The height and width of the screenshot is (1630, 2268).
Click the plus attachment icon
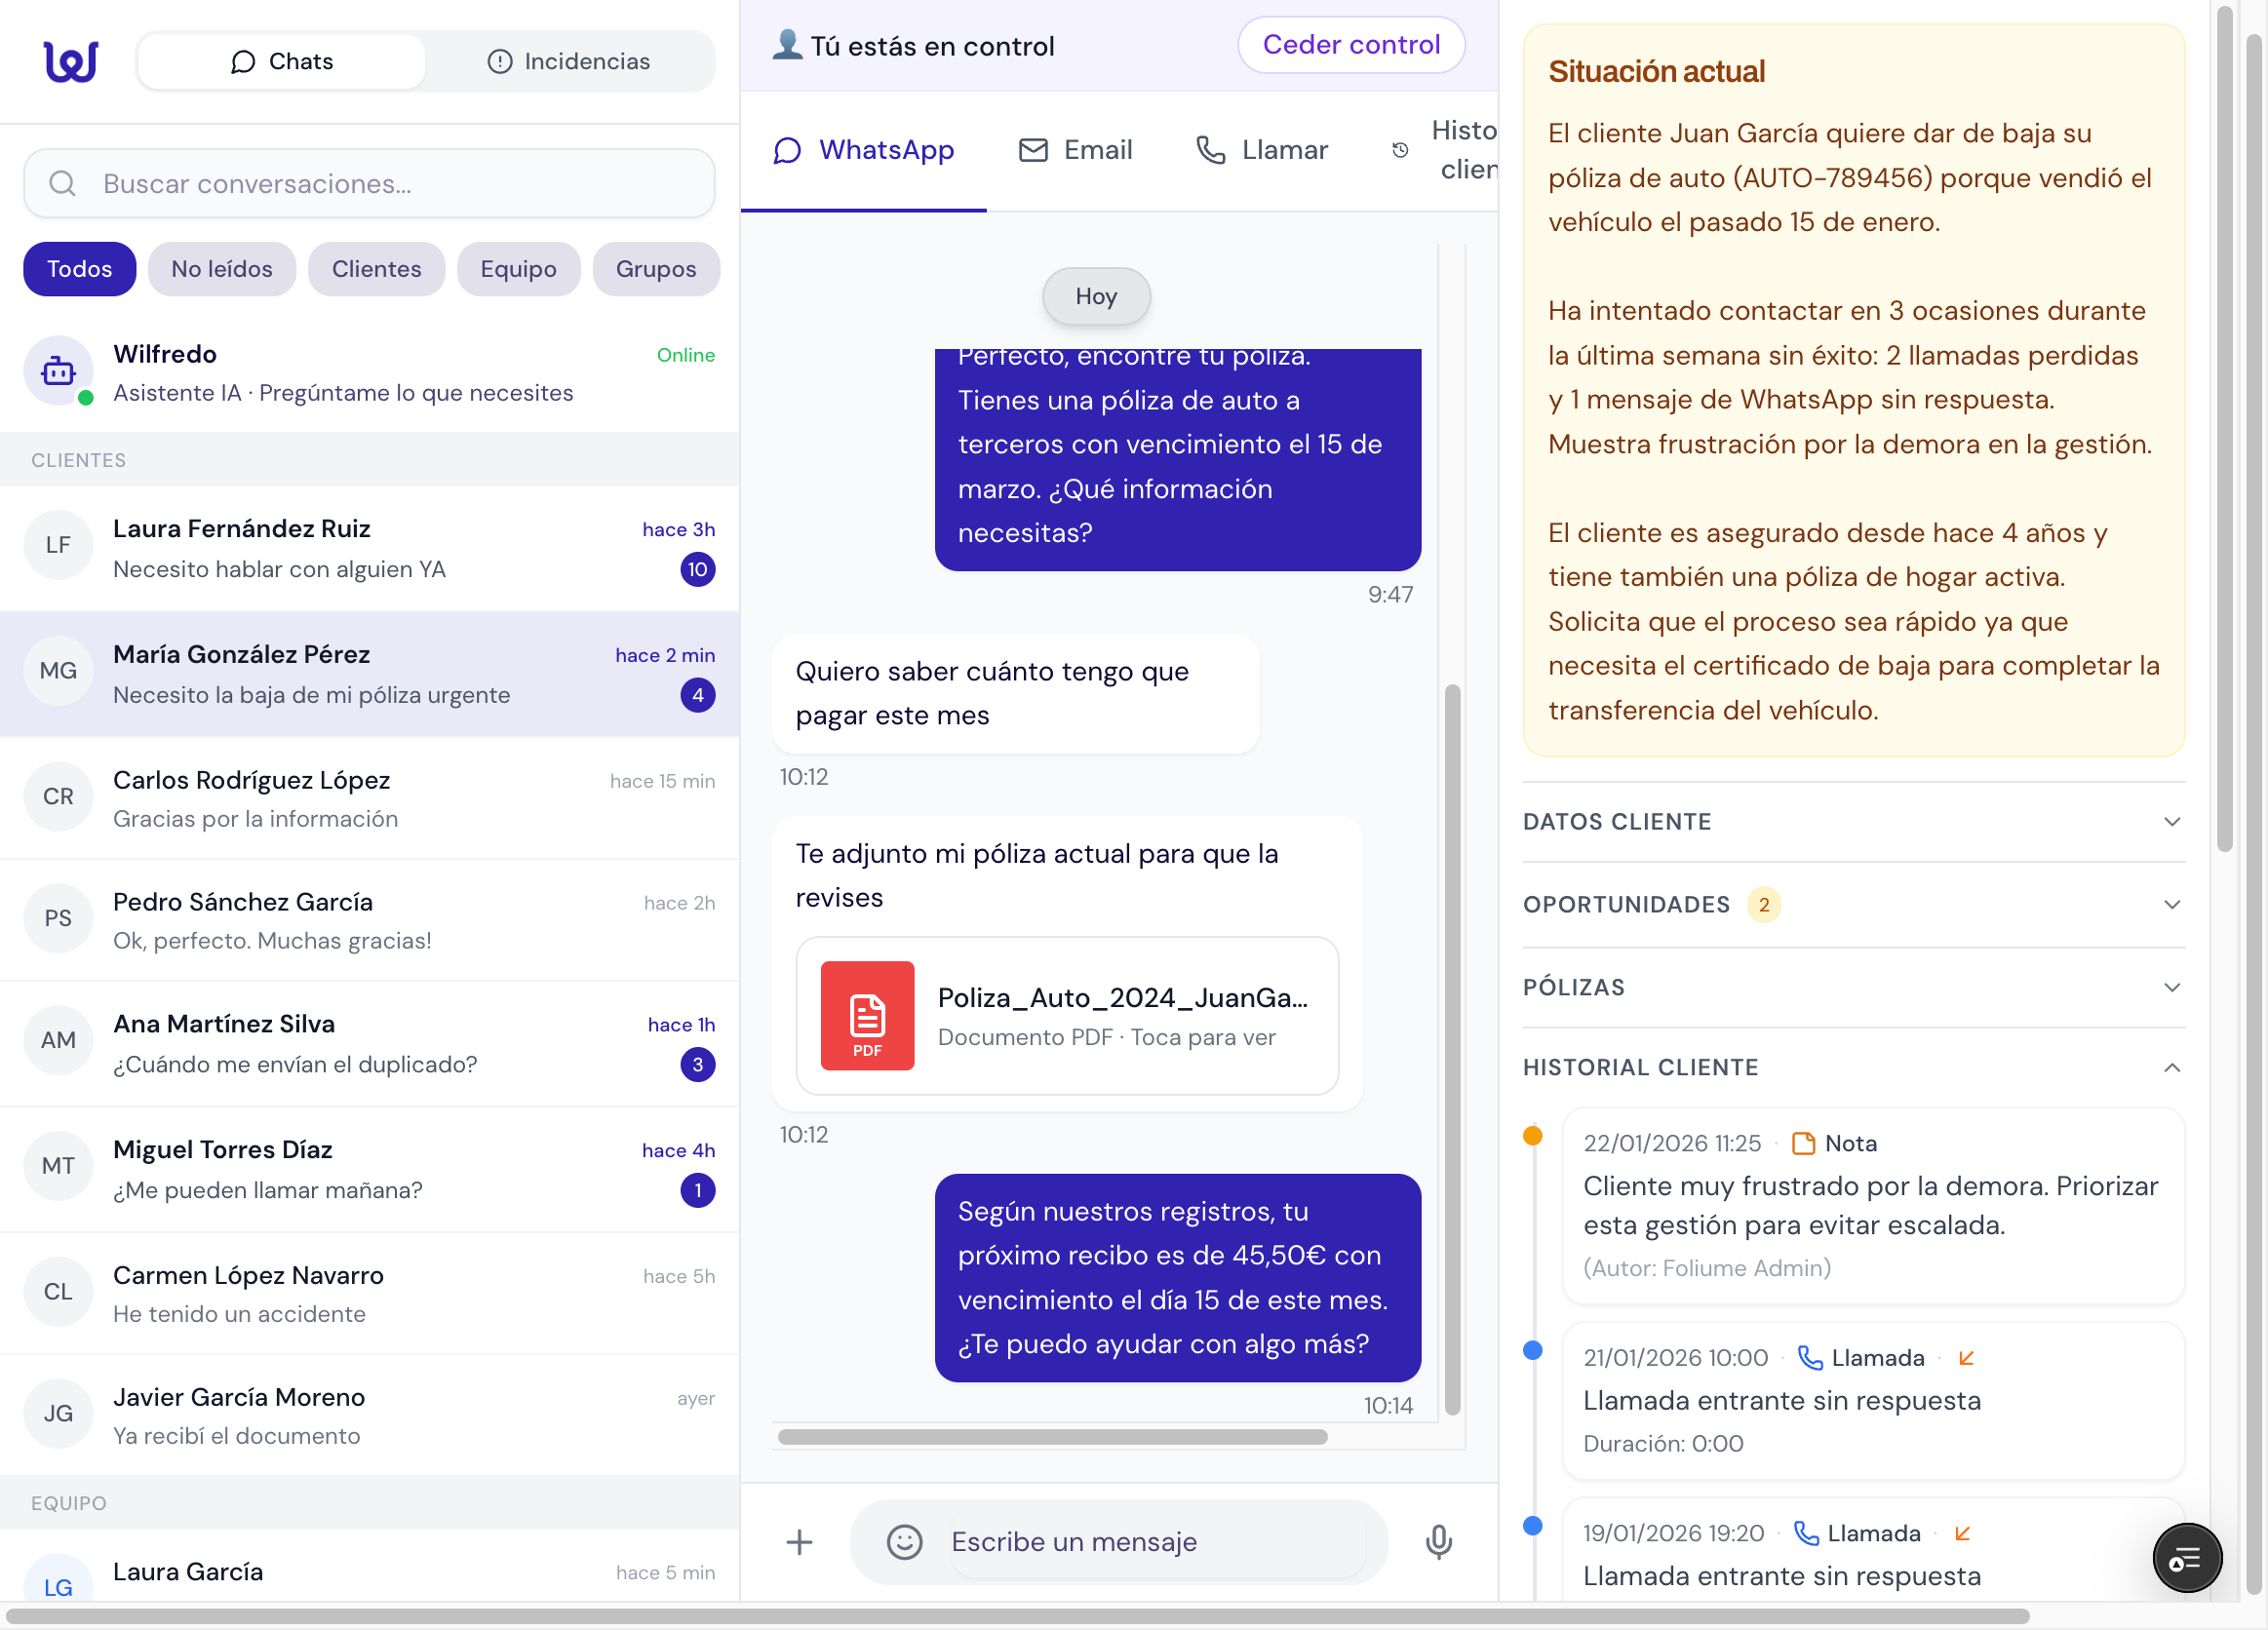[799, 1541]
